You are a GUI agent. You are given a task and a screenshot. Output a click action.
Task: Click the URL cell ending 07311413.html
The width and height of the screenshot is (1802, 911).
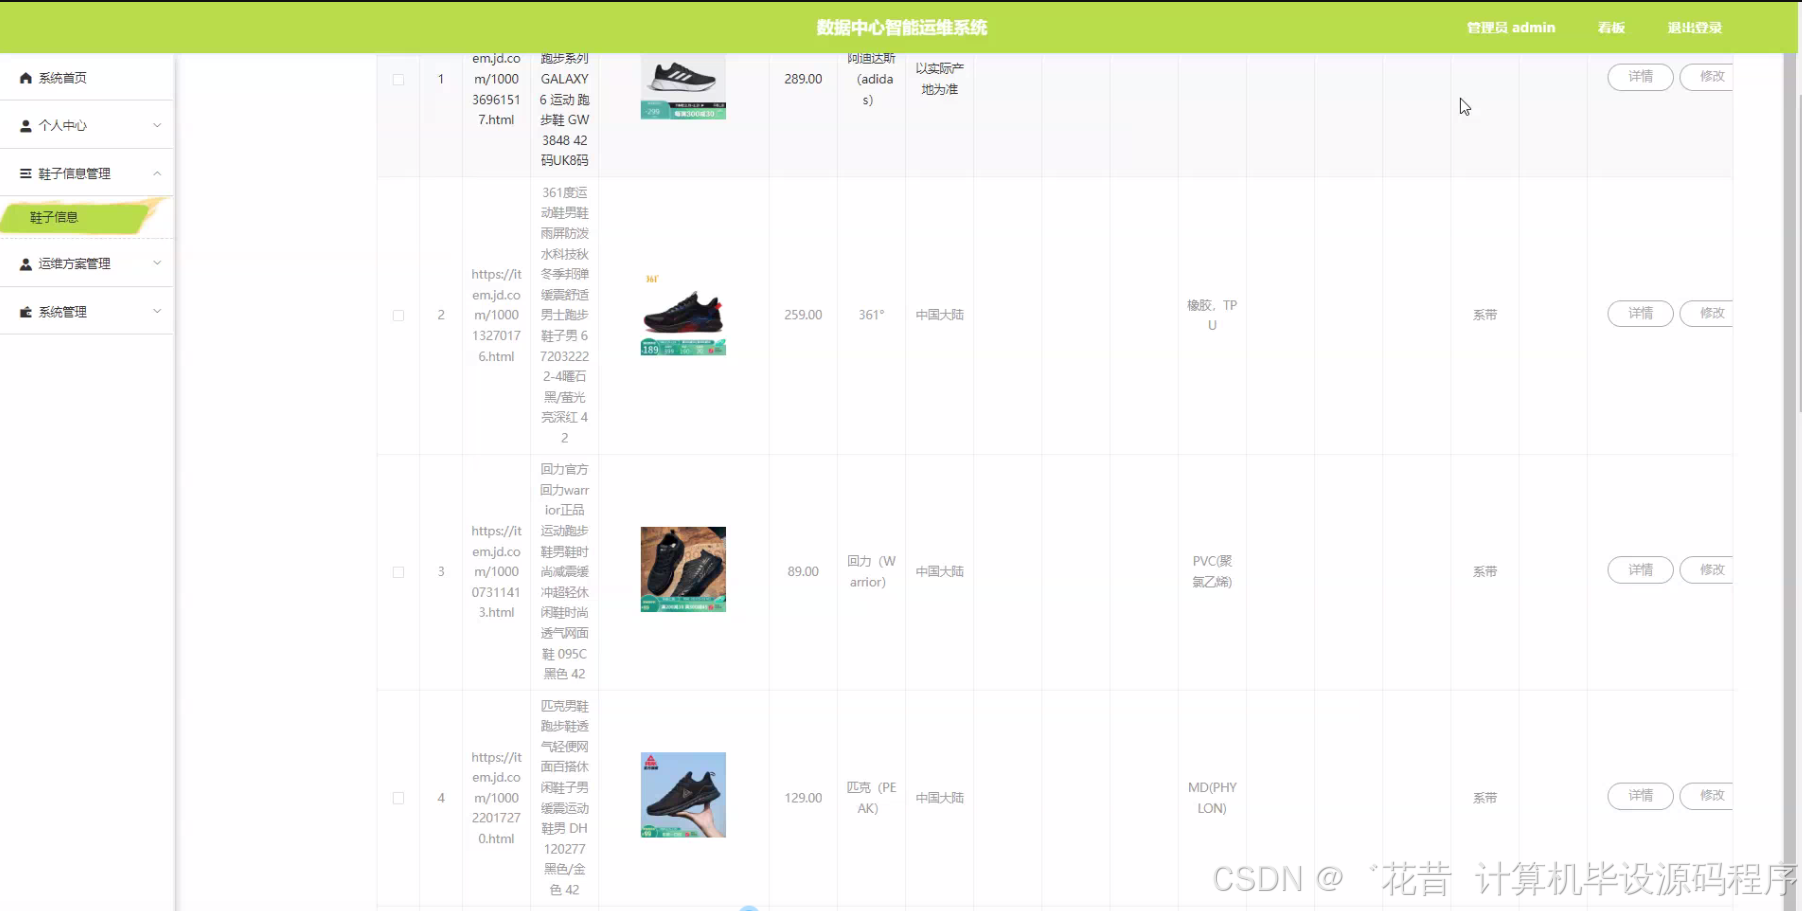[496, 572]
